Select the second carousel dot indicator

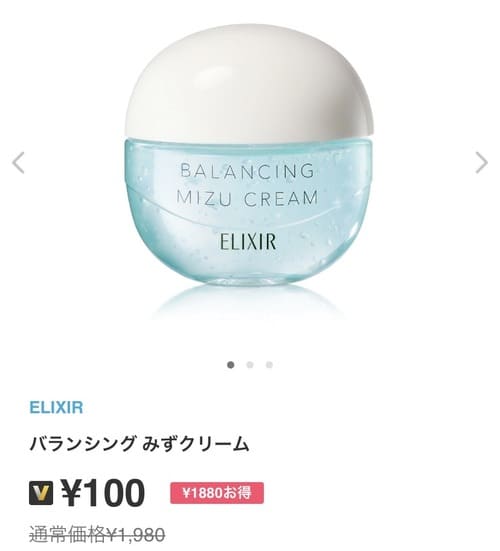(250, 365)
